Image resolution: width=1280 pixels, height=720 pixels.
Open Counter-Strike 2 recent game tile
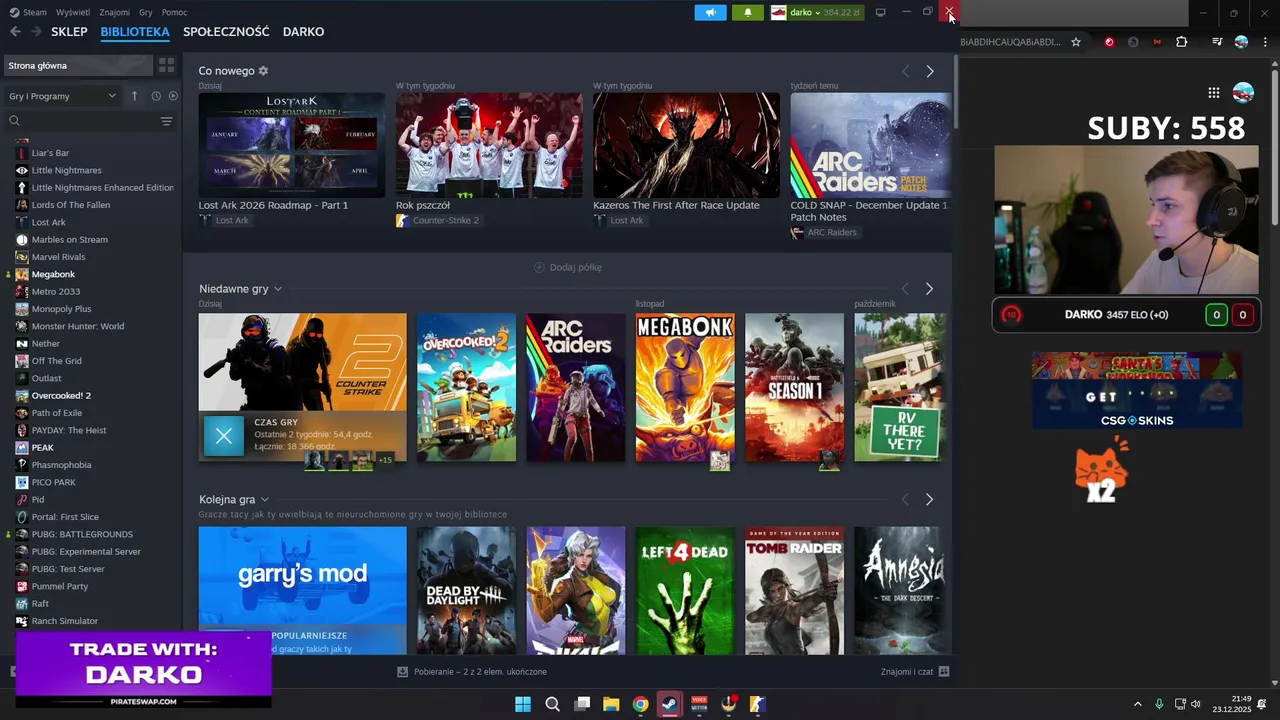tap(302, 388)
